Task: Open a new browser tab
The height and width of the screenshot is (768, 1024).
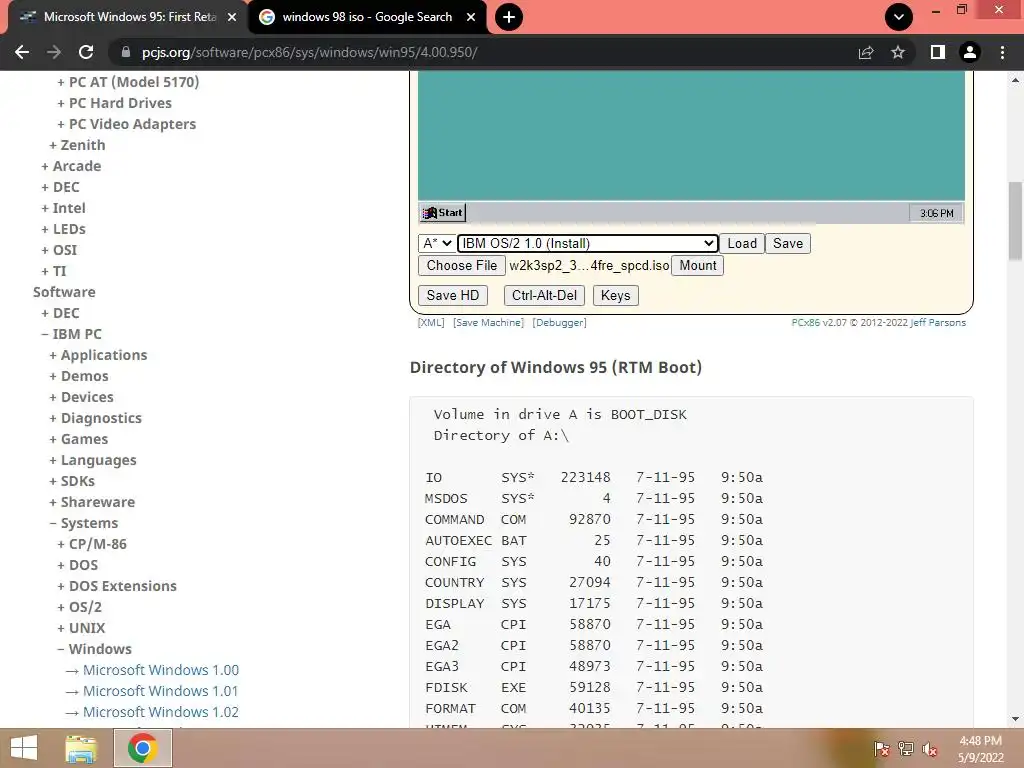Action: (509, 17)
